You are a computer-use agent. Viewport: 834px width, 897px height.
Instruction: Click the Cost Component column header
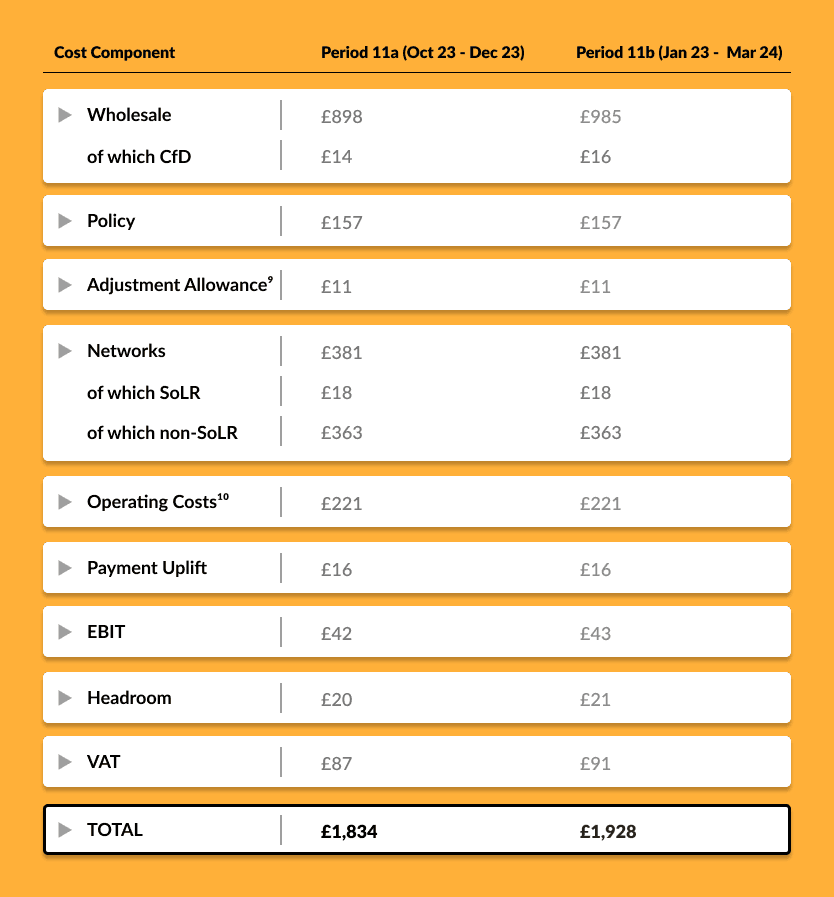pyautogui.click(x=114, y=53)
